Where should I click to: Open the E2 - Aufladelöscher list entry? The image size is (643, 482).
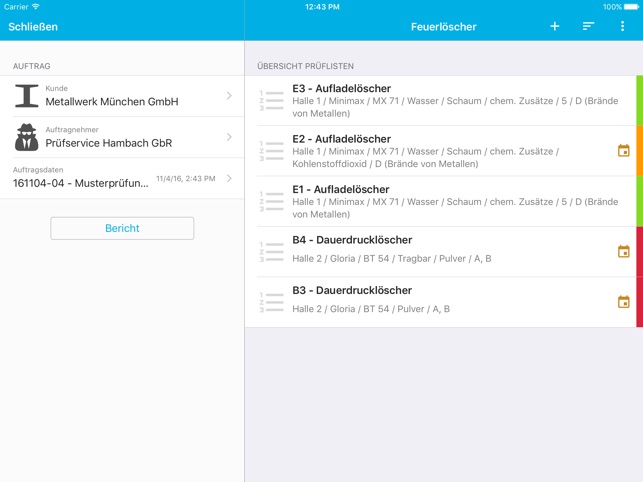coord(440,151)
